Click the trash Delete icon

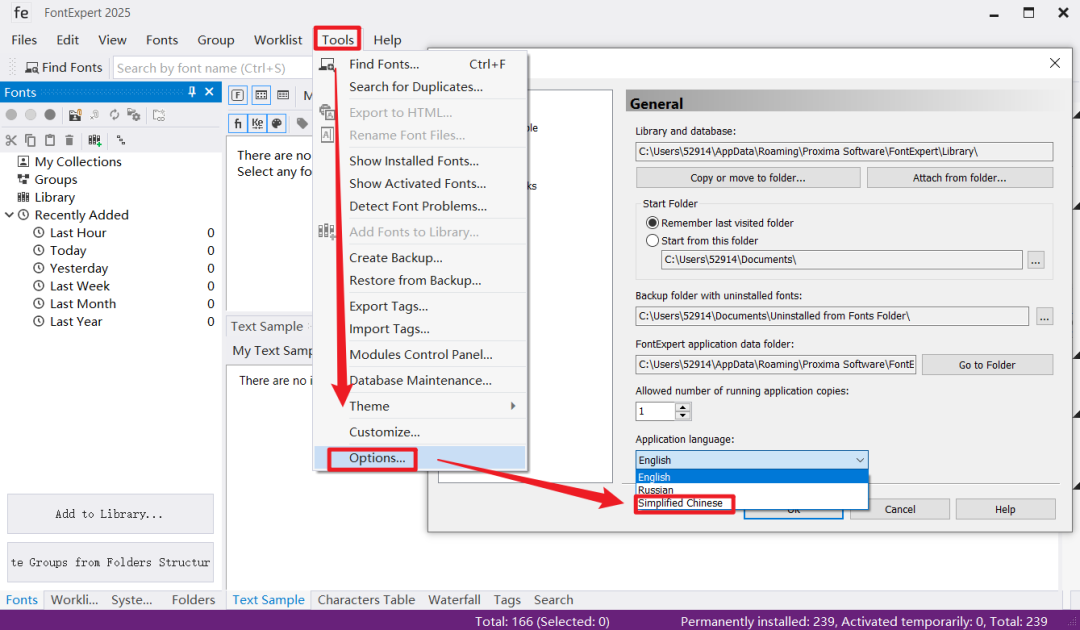point(69,140)
